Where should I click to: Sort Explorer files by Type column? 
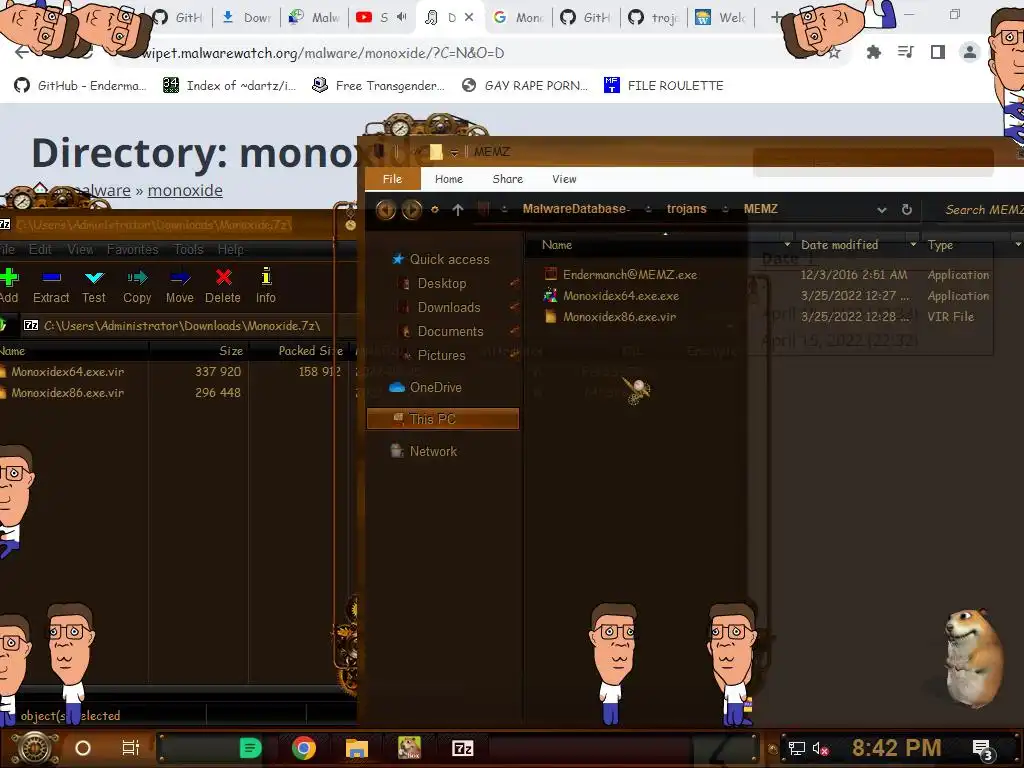940,245
